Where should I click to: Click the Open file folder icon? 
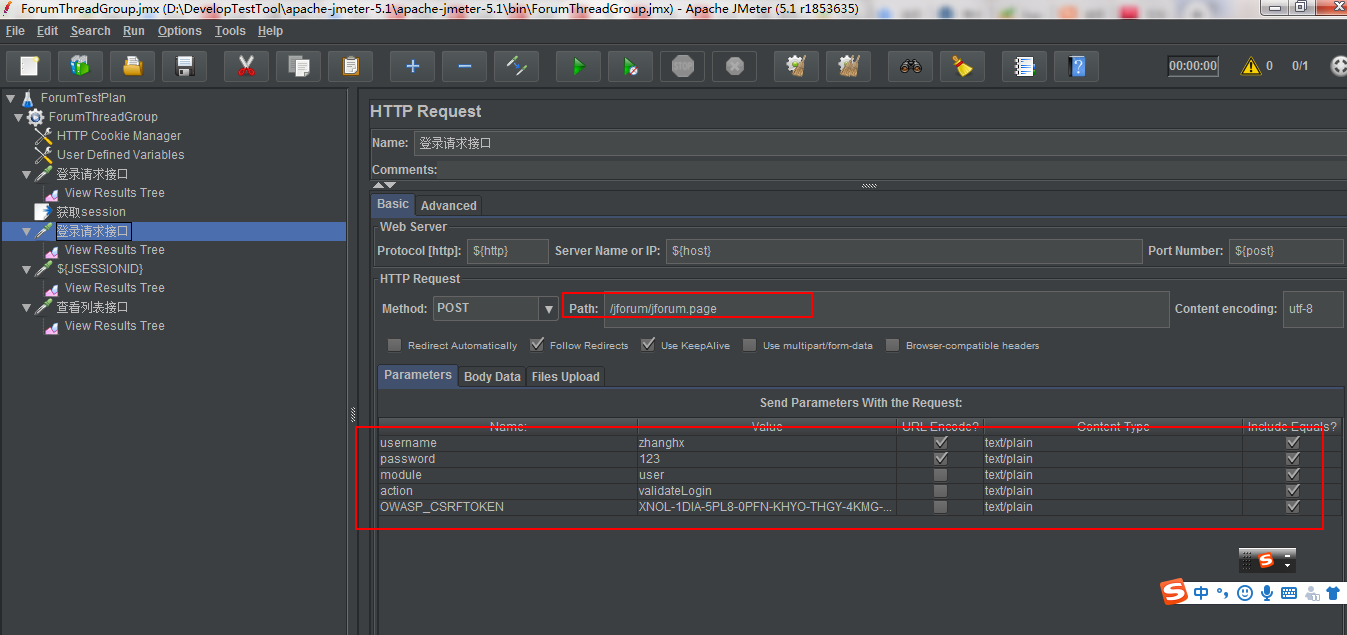point(132,66)
